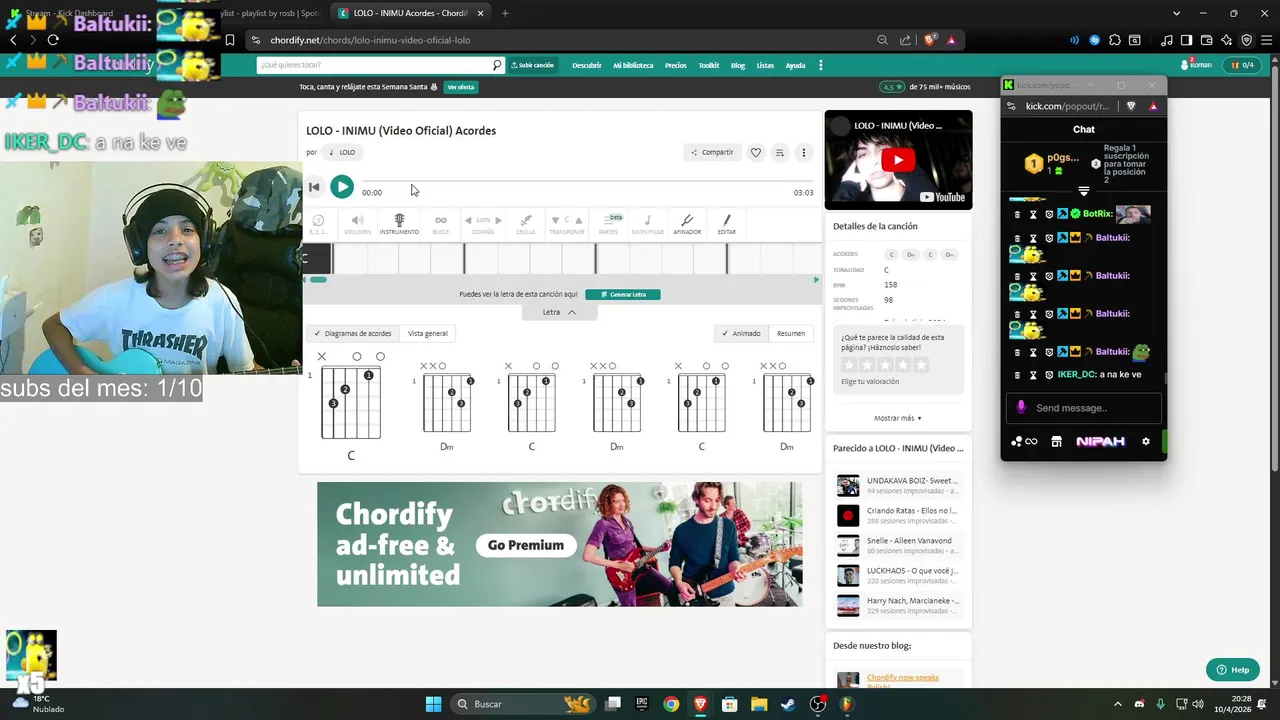This screenshot has height=720, width=1280.
Task: Open the shop icon in Kick chat
Action: click(1056, 441)
